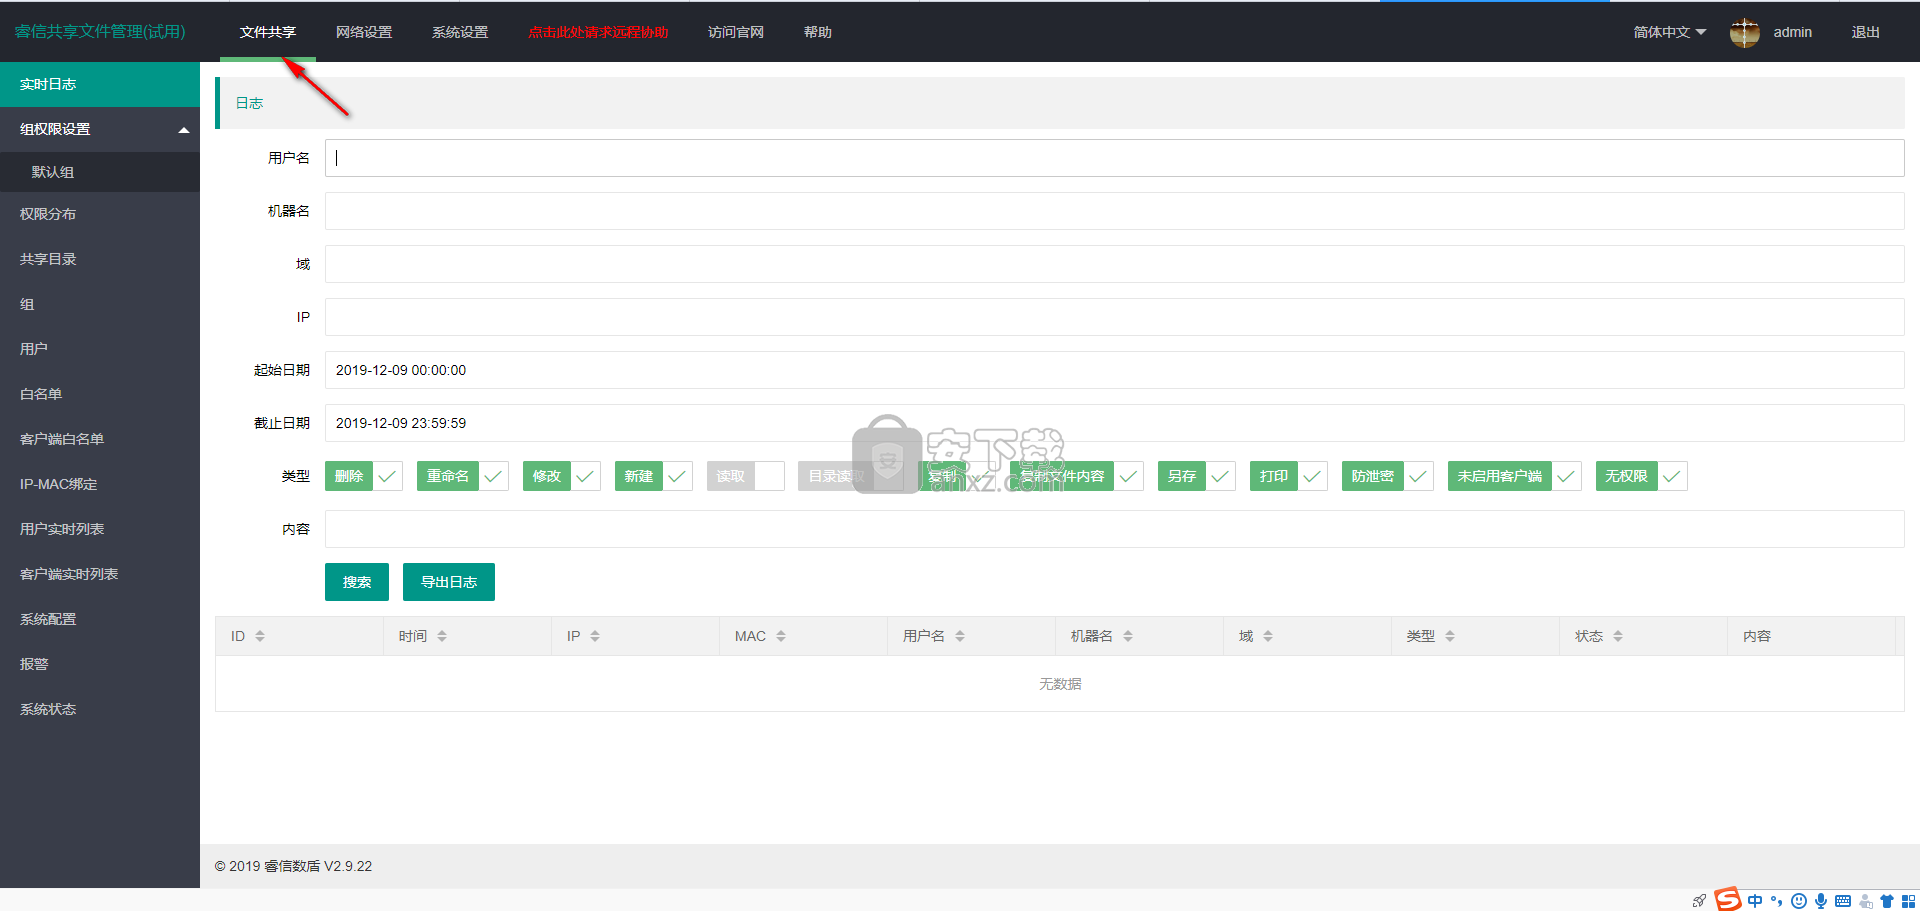The image size is (1920, 911).
Task: Open the 起始日期 date picker field
Action: click(1114, 370)
